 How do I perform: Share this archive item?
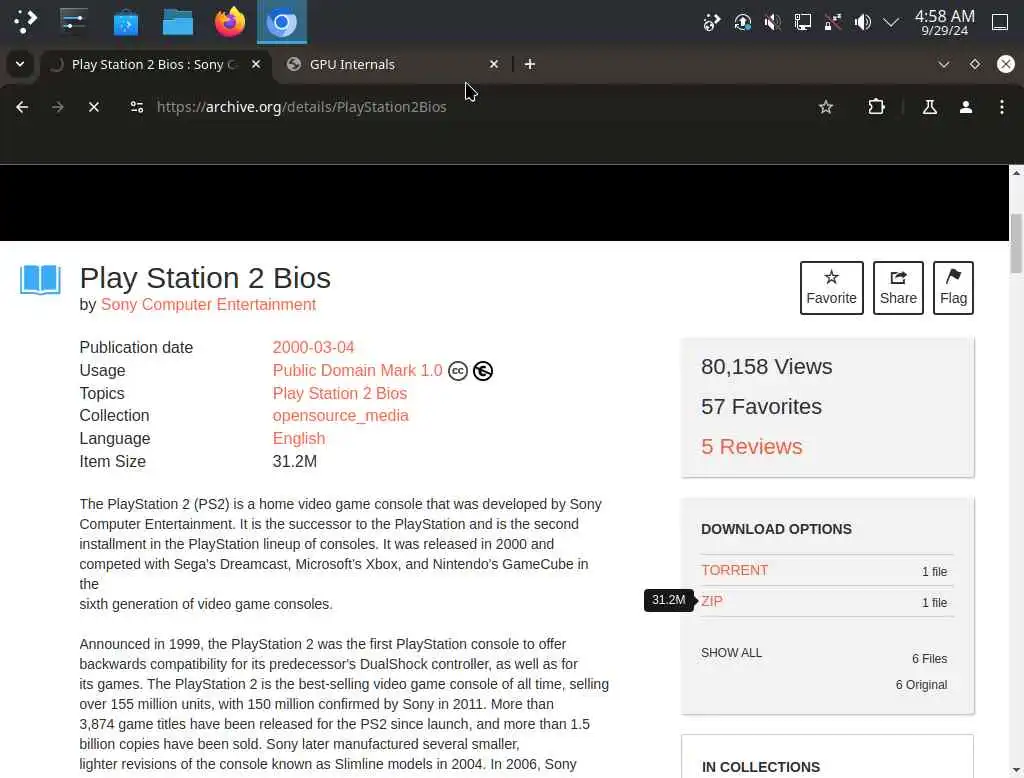coord(898,288)
